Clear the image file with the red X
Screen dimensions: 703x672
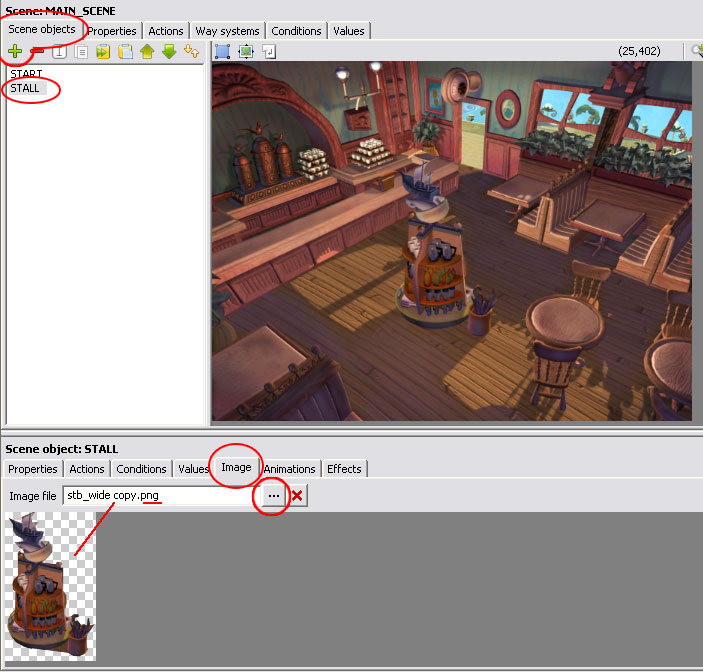(297, 495)
